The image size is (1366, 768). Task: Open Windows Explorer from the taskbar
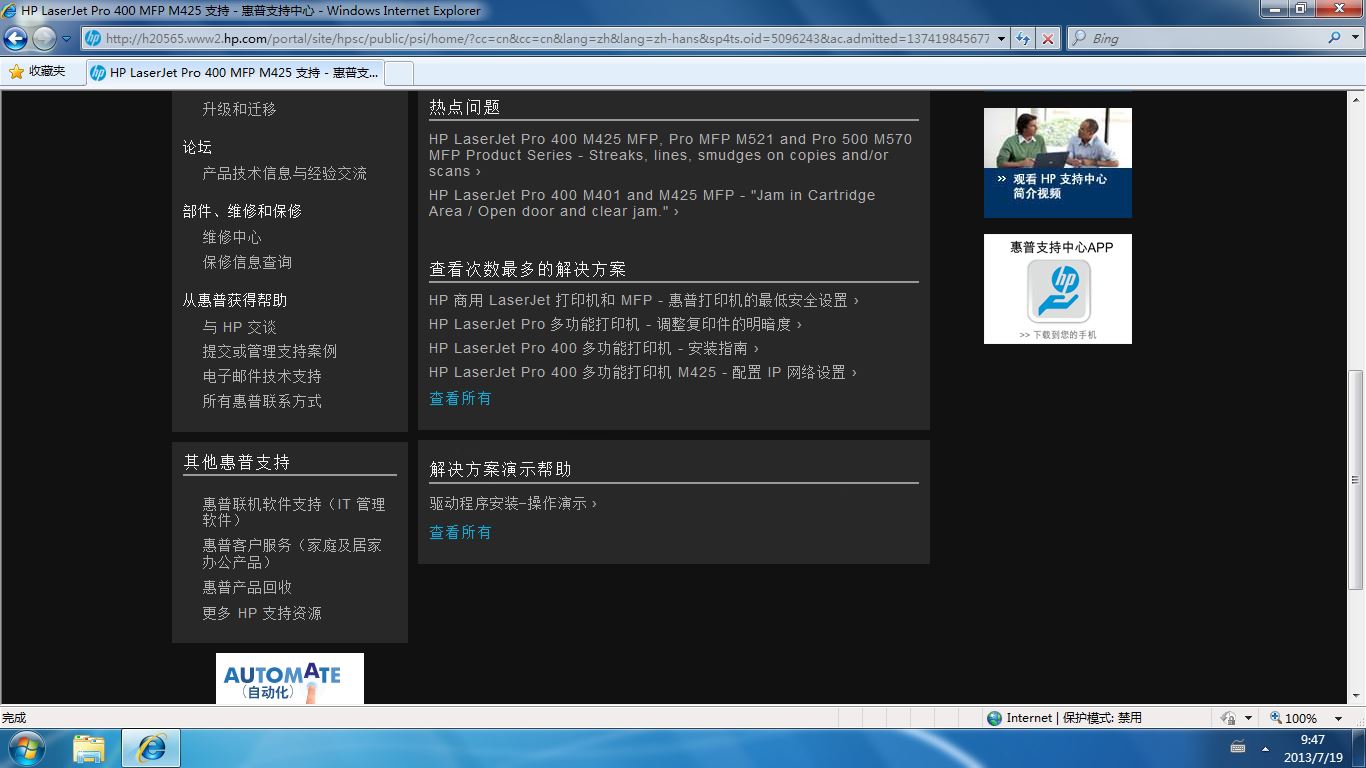point(89,748)
